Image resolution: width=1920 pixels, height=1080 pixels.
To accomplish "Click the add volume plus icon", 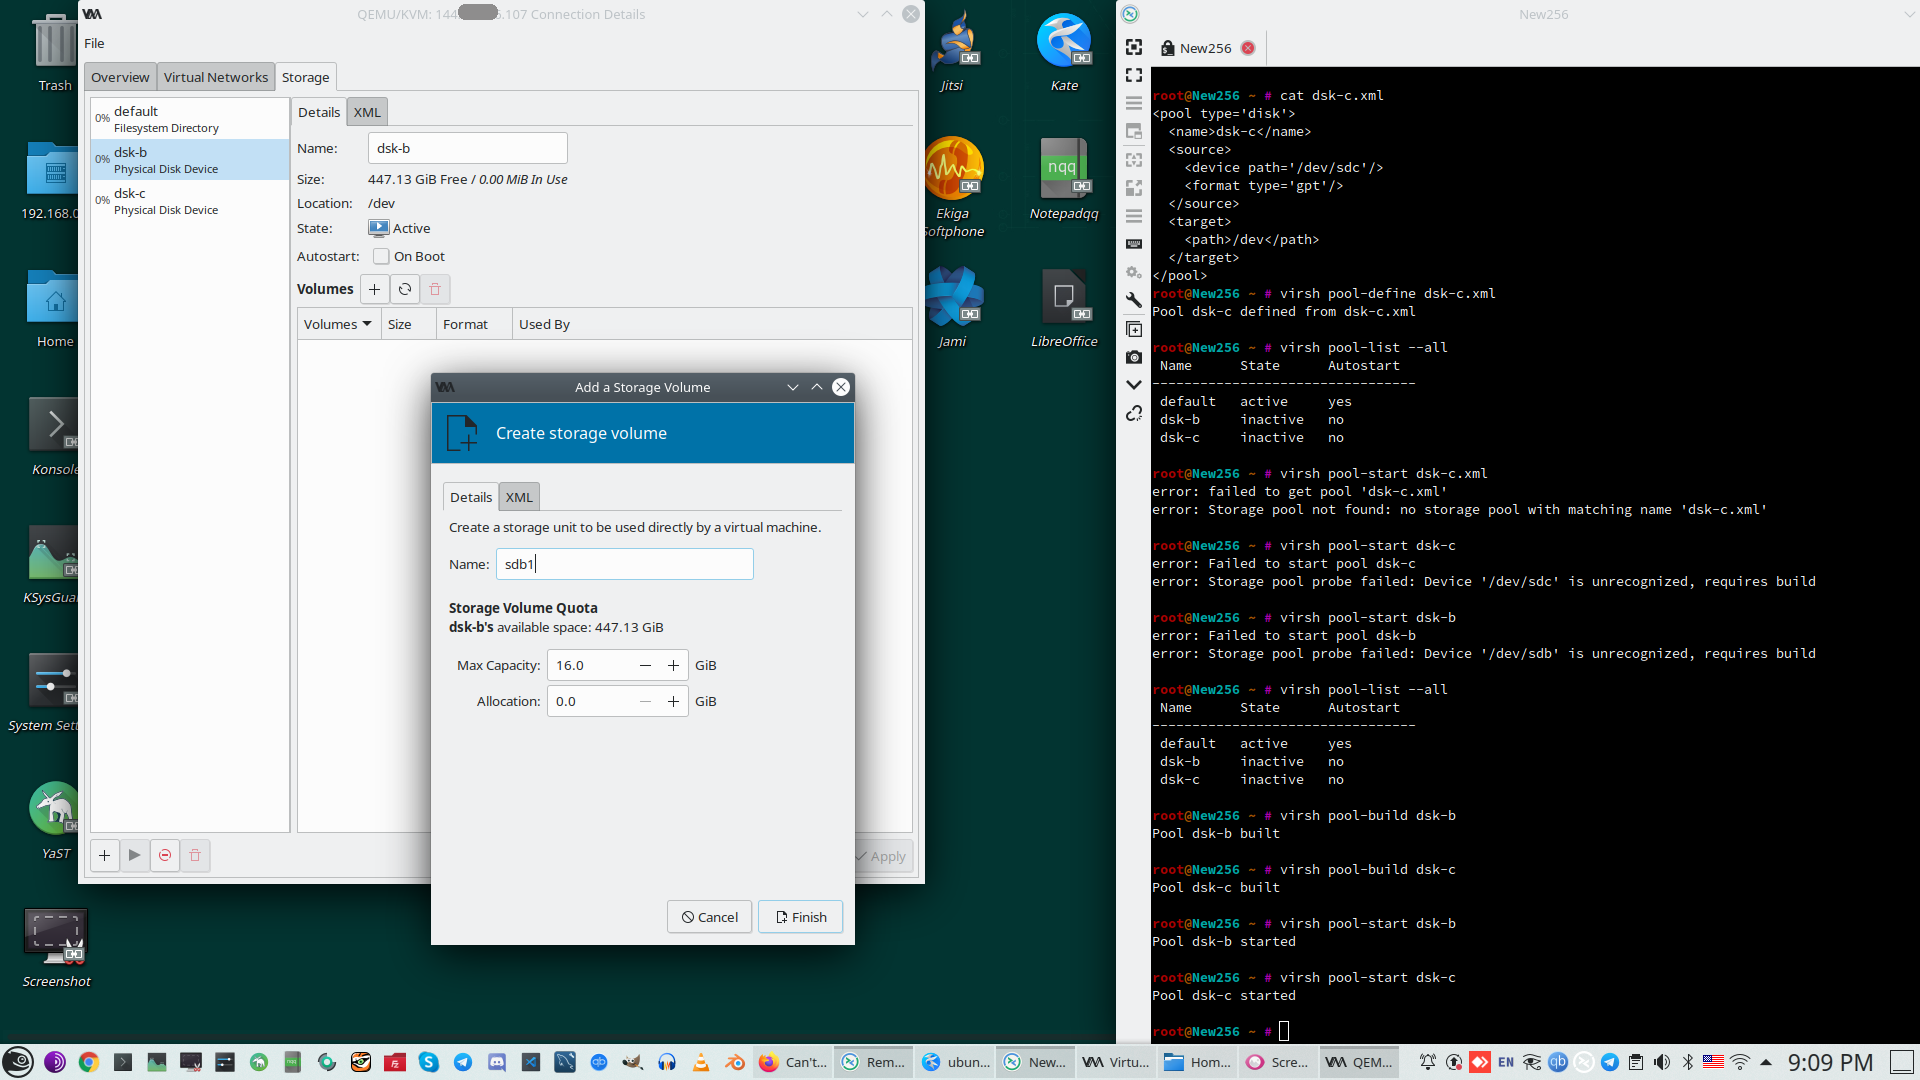I will click(x=374, y=289).
